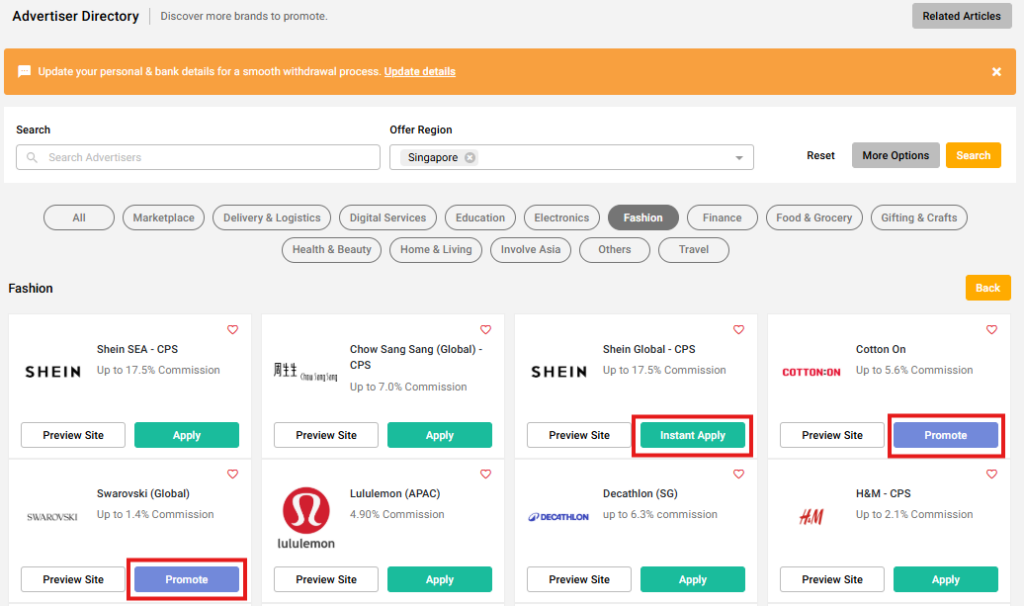
Task: Favorite Cotton On using heart icon
Action: pos(992,330)
